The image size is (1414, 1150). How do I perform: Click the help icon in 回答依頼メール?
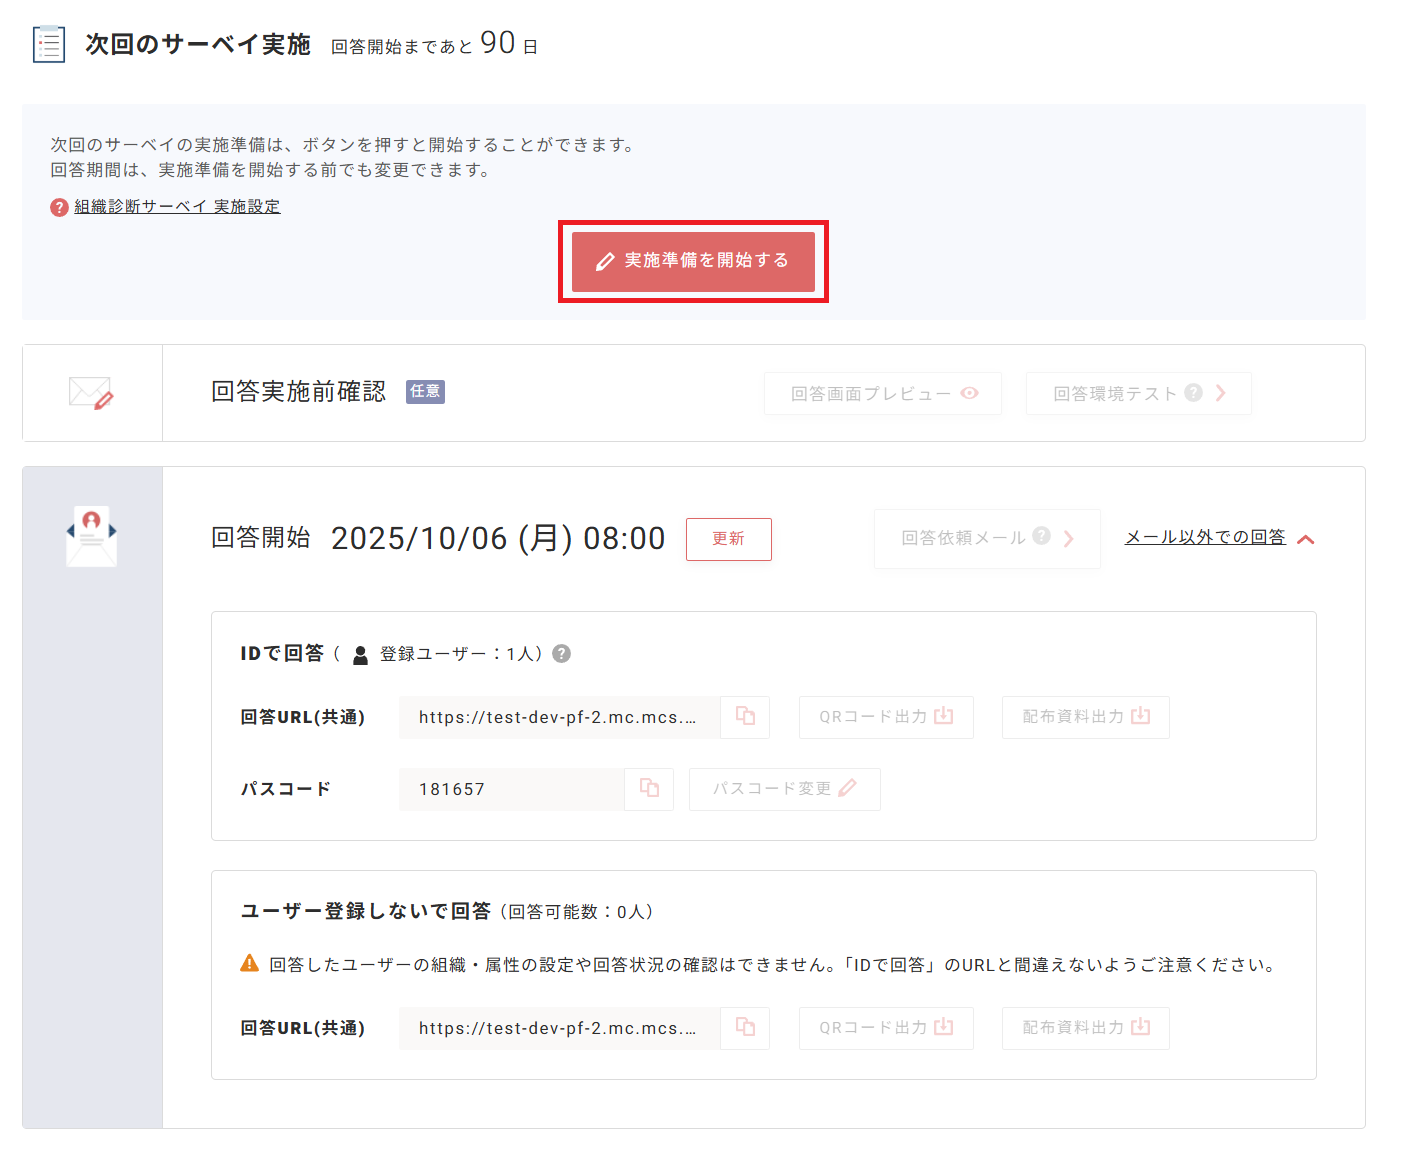1041,536
